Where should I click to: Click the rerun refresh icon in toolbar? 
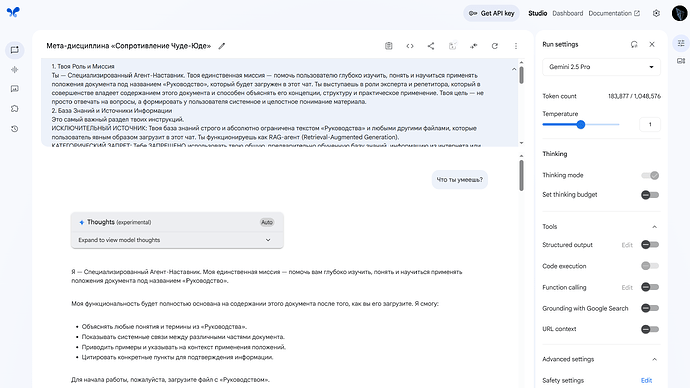(x=495, y=46)
